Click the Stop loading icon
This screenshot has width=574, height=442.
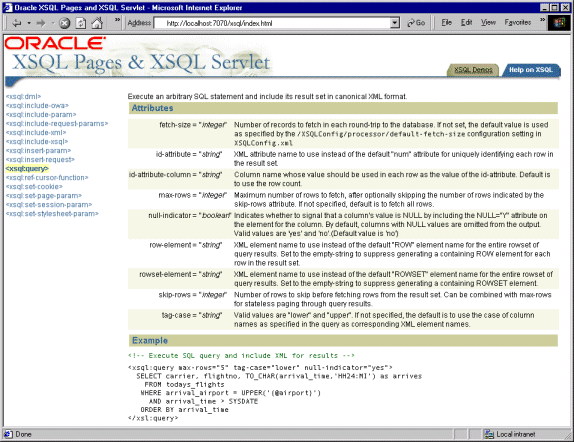65,23
